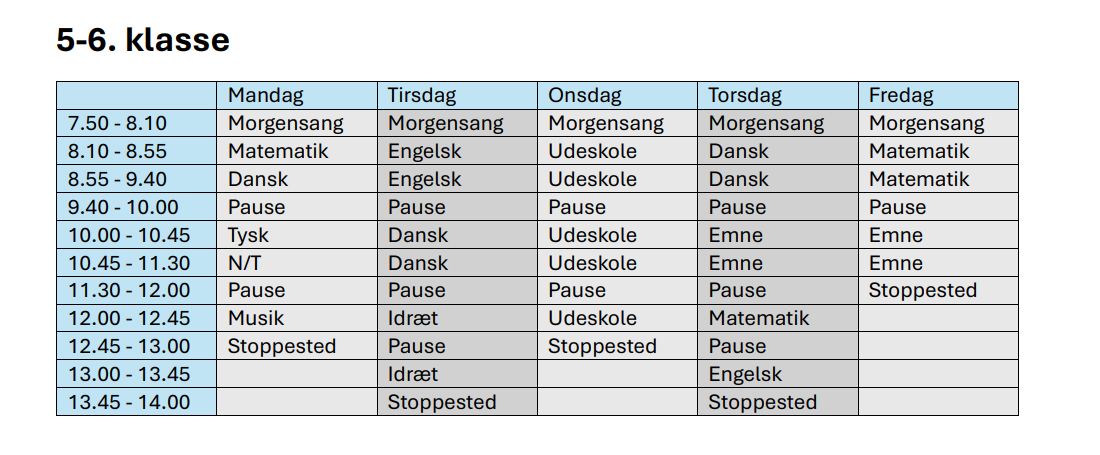Image resolution: width=1100 pixels, height=455 pixels.
Task: Select the Tirsdag column header
Action: (x=456, y=96)
